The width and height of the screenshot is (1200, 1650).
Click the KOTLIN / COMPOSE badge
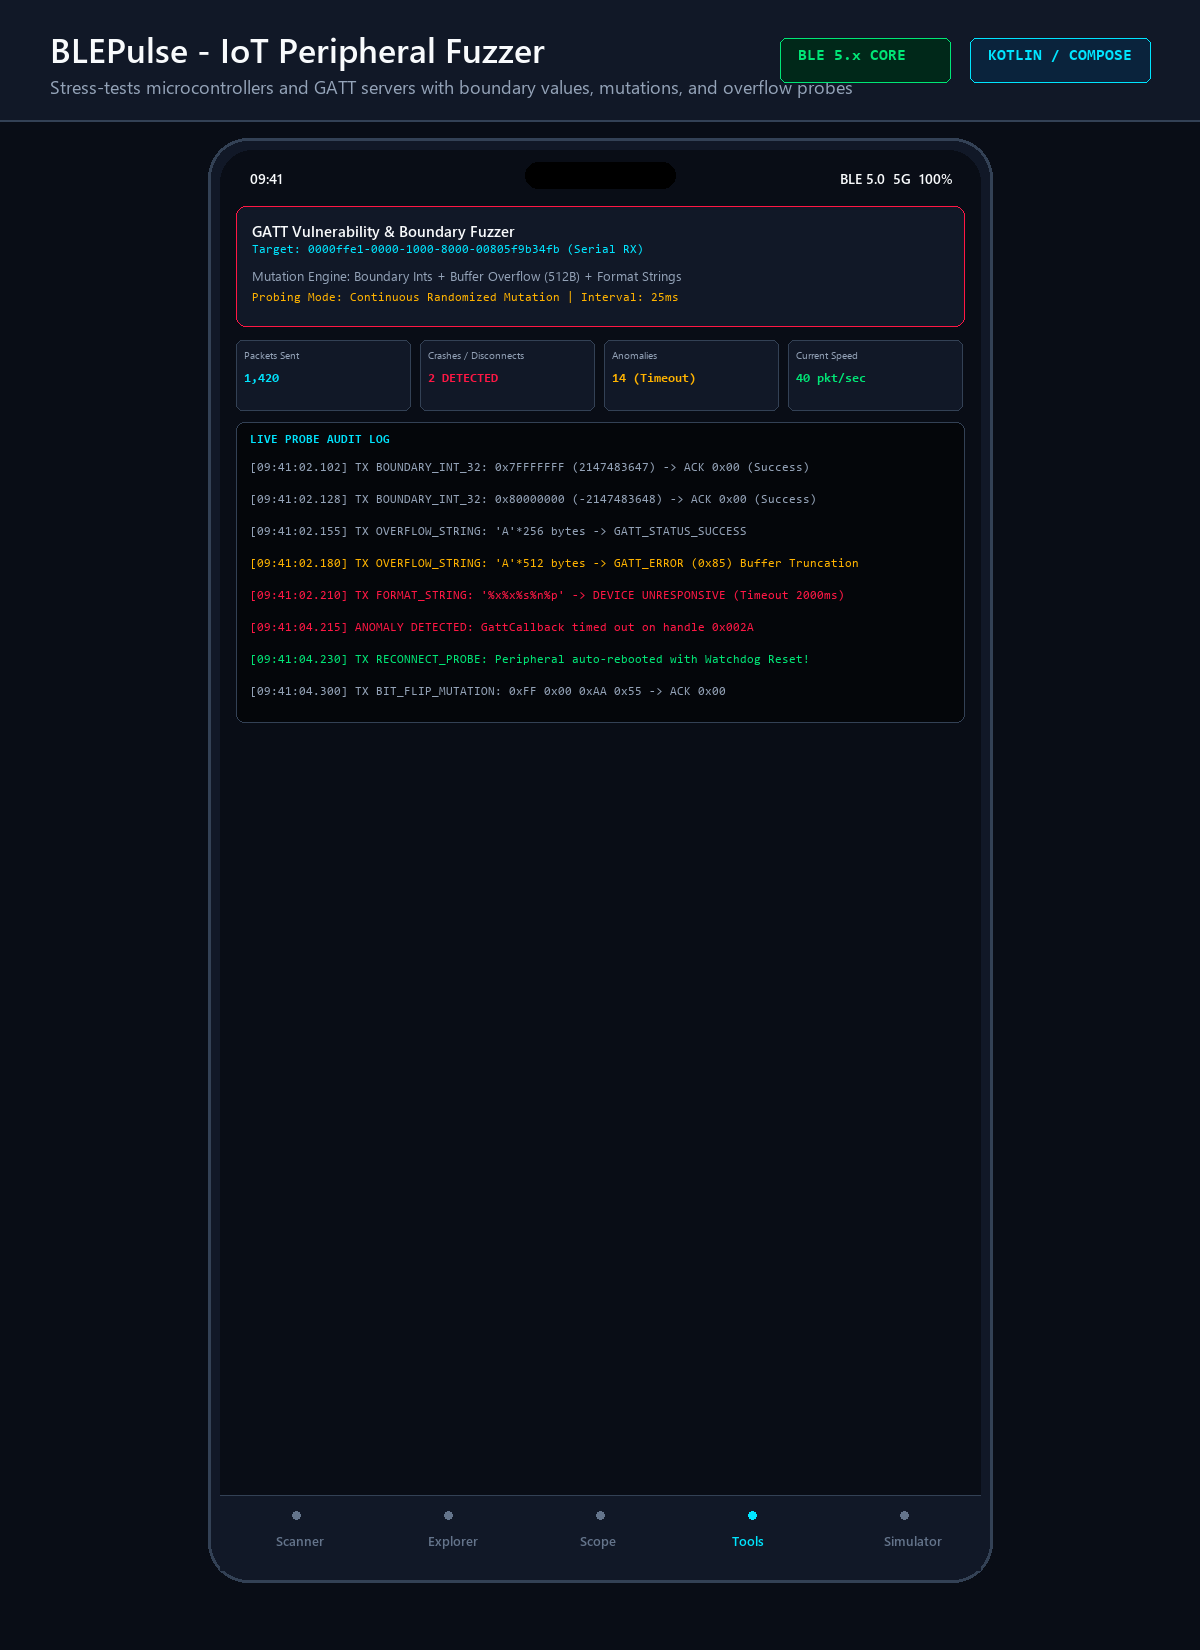tap(1060, 60)
